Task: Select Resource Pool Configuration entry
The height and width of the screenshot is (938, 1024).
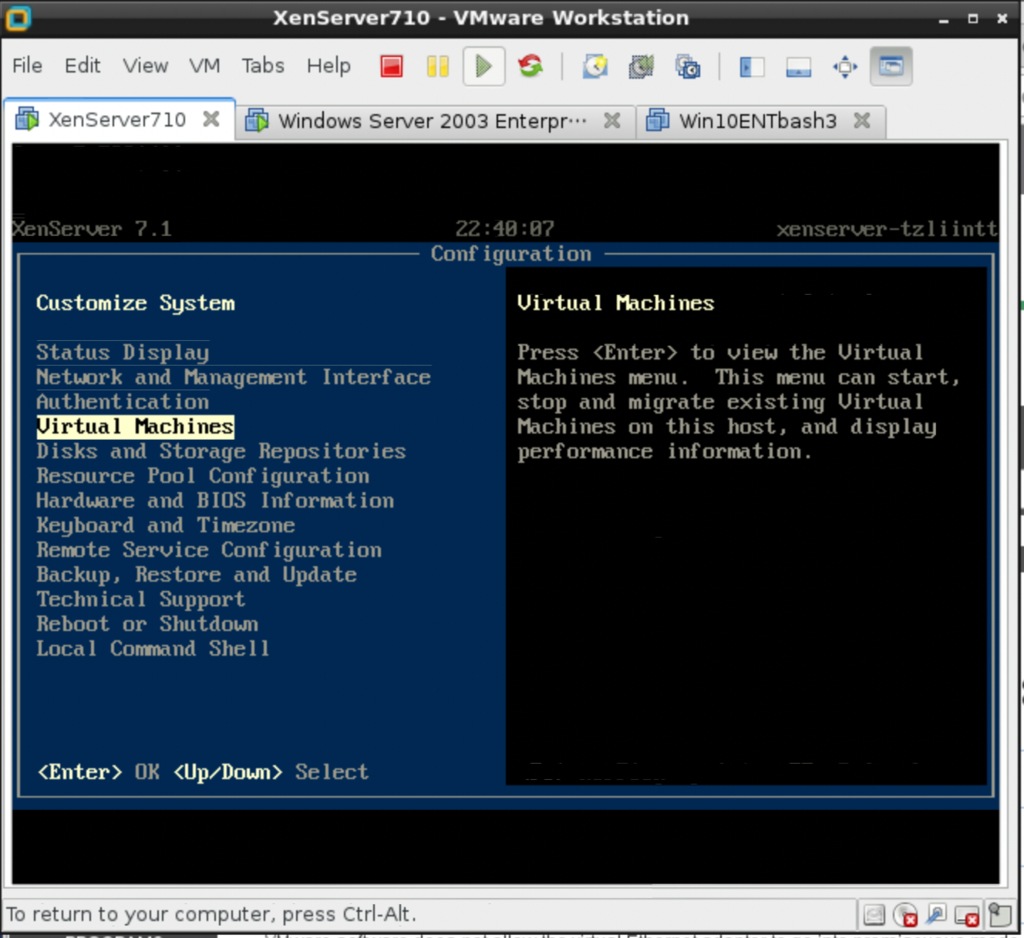Action: [202, 476]
